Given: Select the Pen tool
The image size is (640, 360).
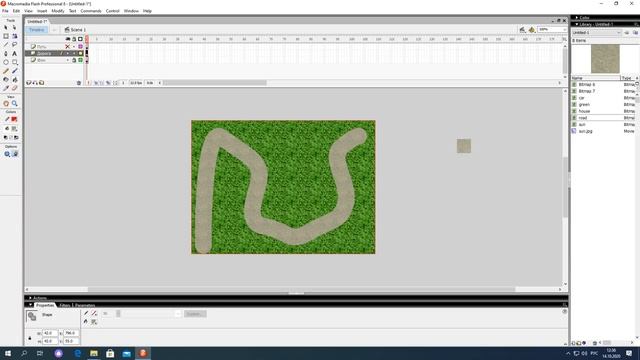Looking at the screenshot, I should [x=6, y=53].
